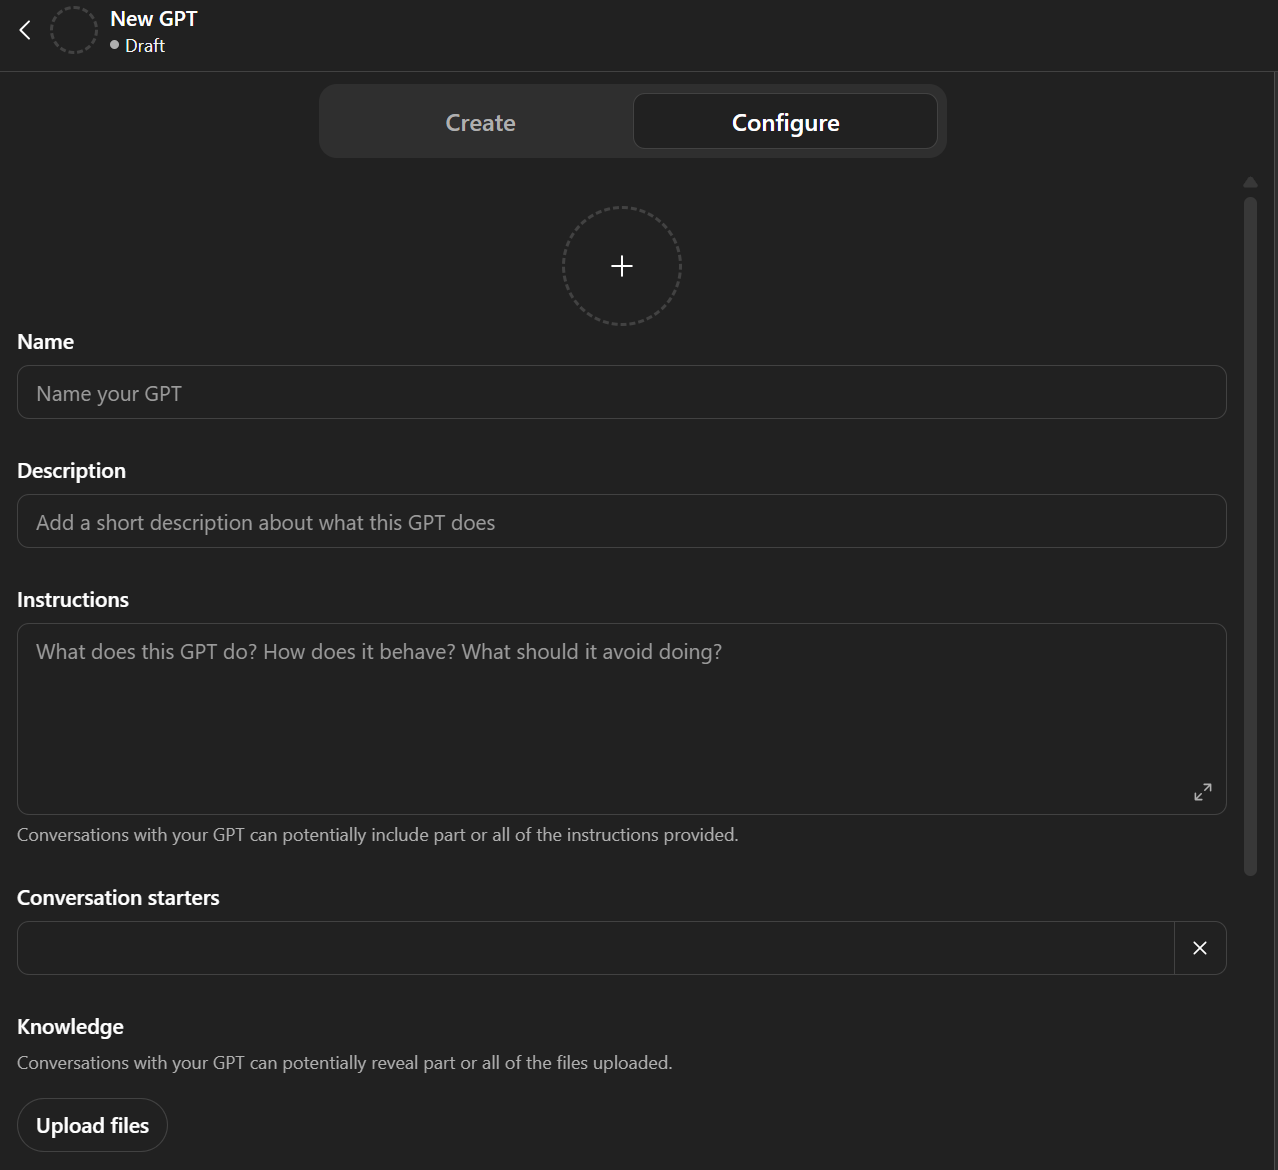Click the Conversation starters heading
The image size is (1278, 1170).
tap(118, 898)
